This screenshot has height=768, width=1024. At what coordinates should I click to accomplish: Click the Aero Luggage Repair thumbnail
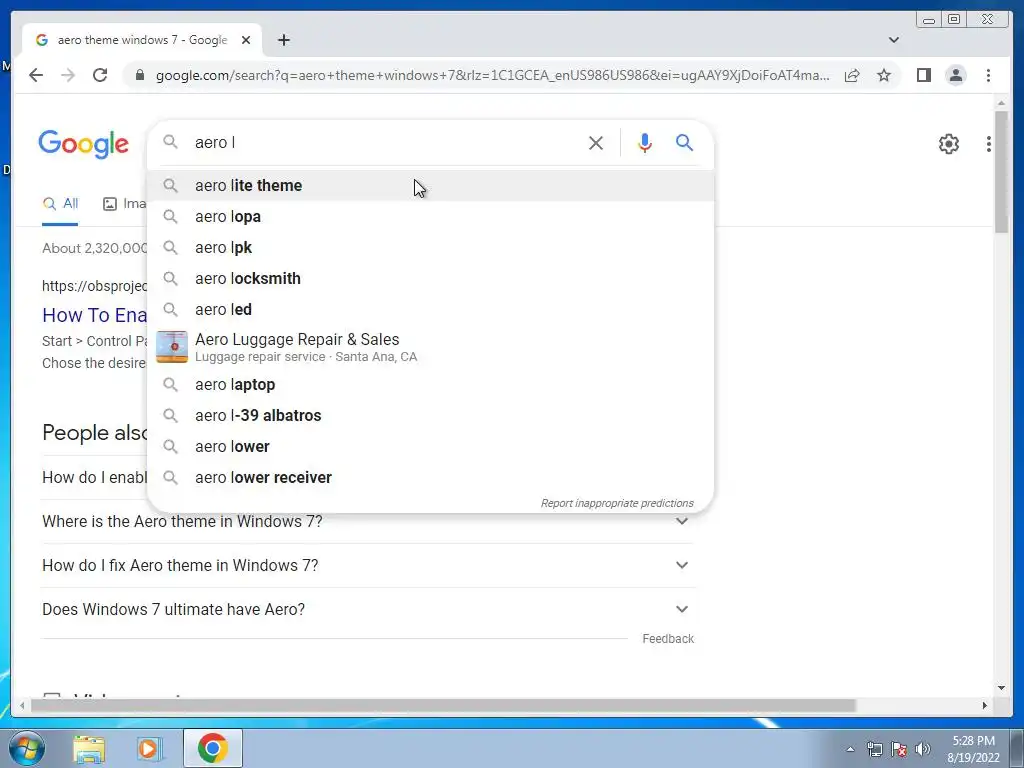point(172,347)
